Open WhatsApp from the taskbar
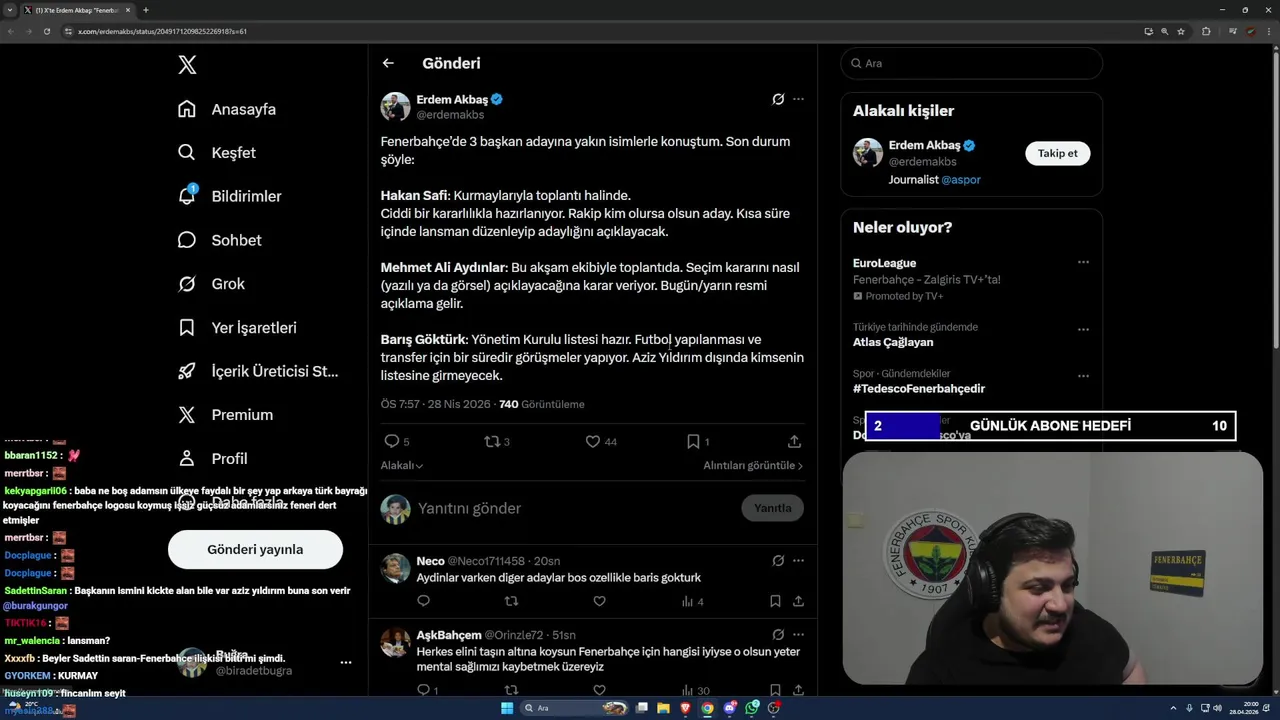Viewport: 1280px width, 720px height. tap(752, 708)
